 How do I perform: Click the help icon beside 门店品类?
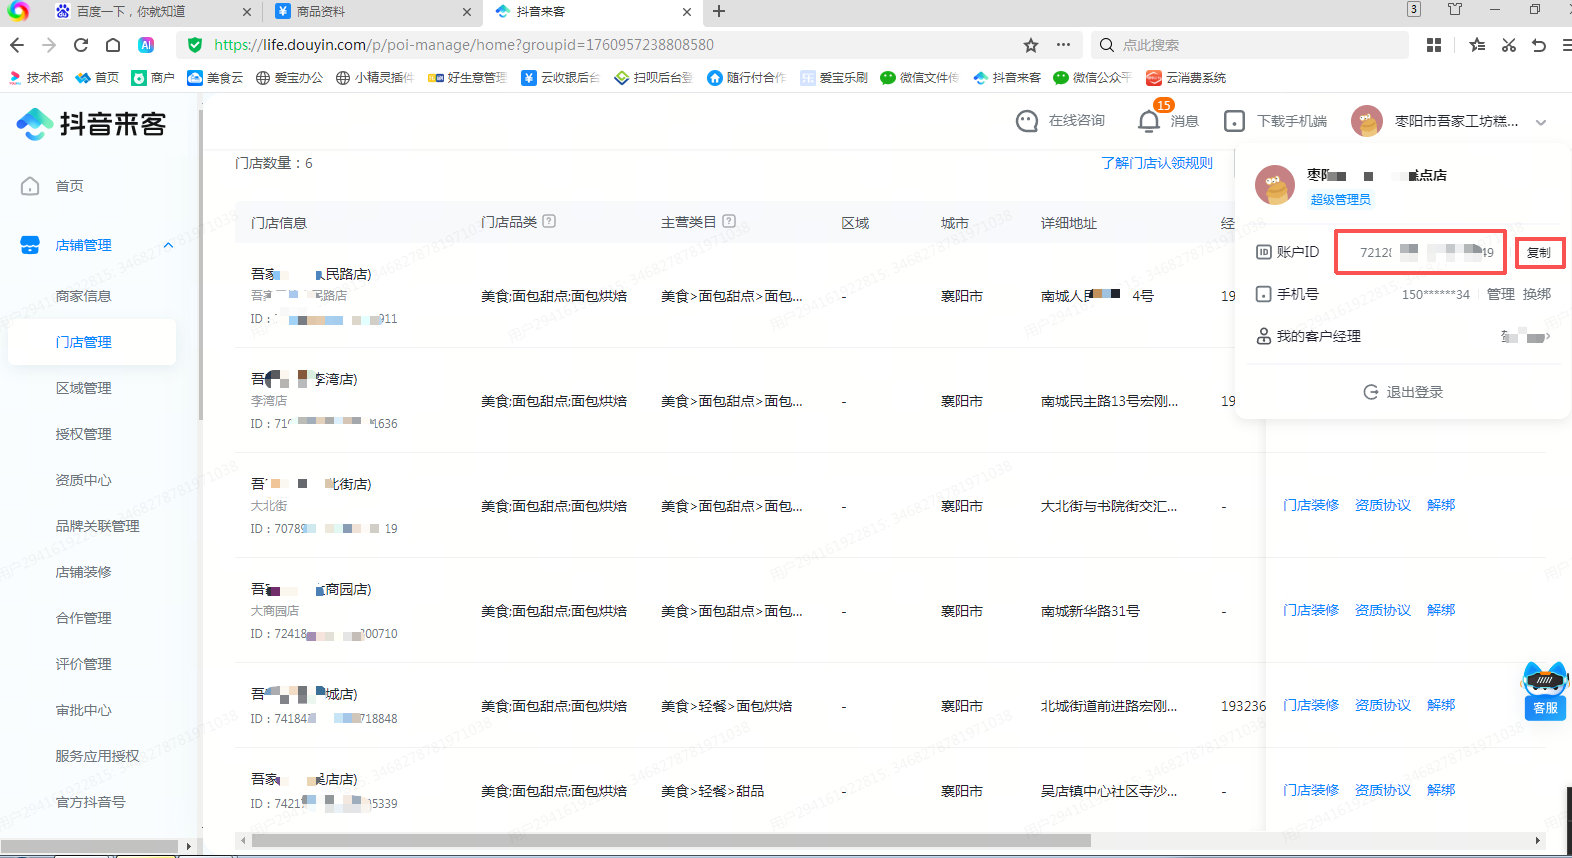pos(549,222)
